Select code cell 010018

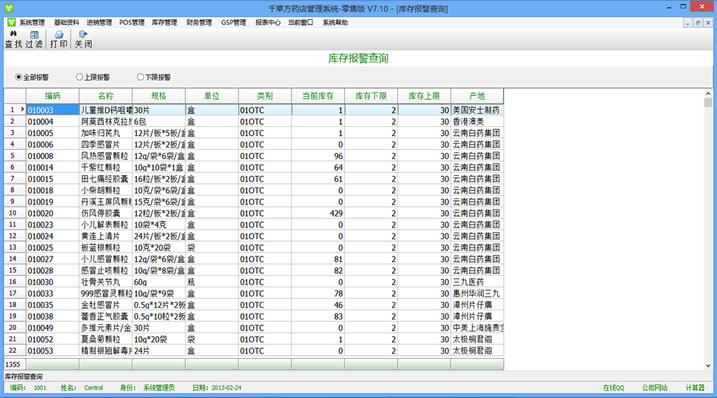[x=53, y=190]
